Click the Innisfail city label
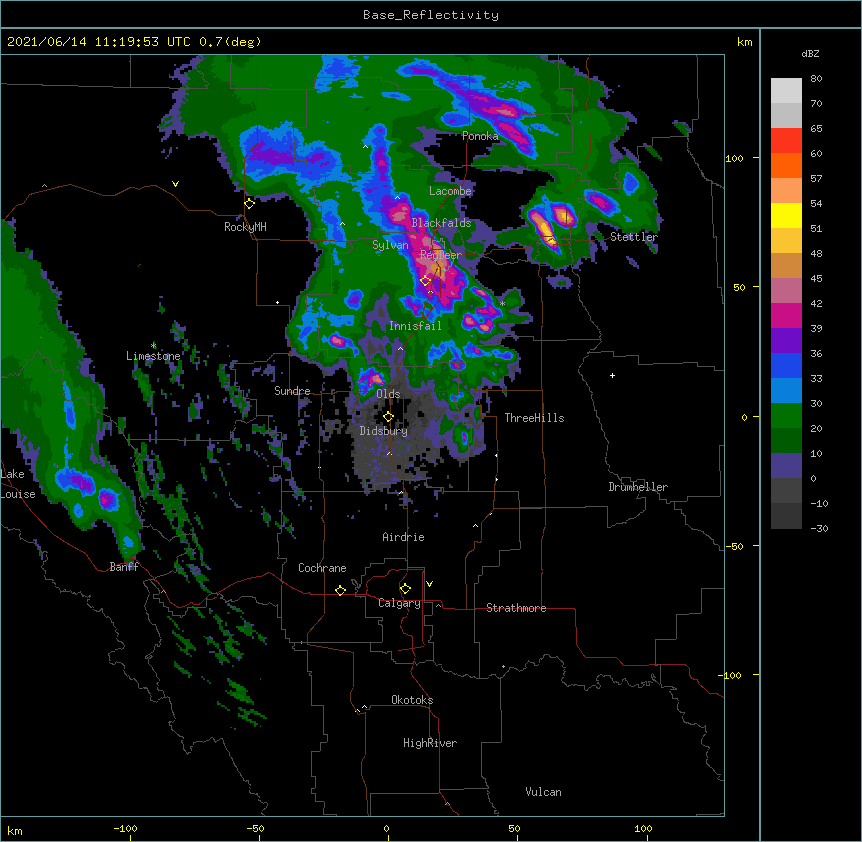Screen dimensions: 862x842 point(415,326)
